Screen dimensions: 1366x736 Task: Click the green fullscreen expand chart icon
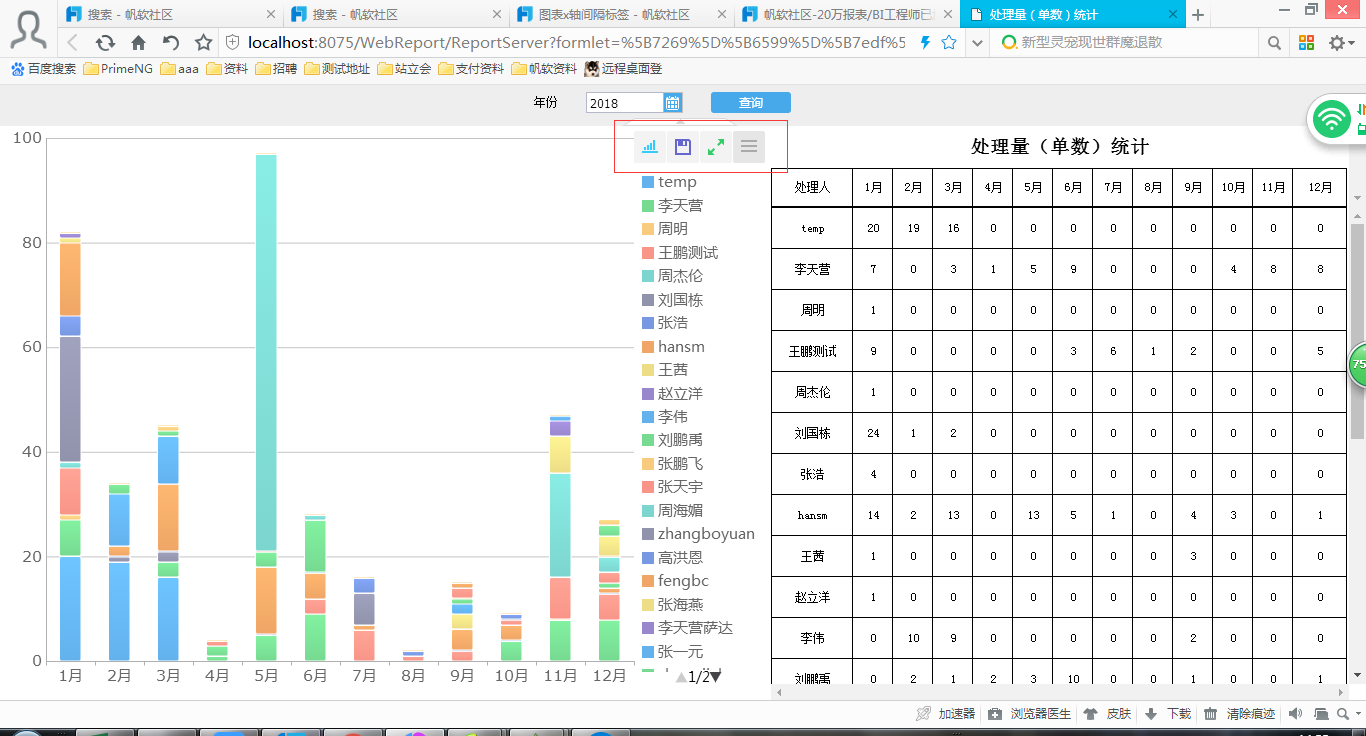point(716,147)
